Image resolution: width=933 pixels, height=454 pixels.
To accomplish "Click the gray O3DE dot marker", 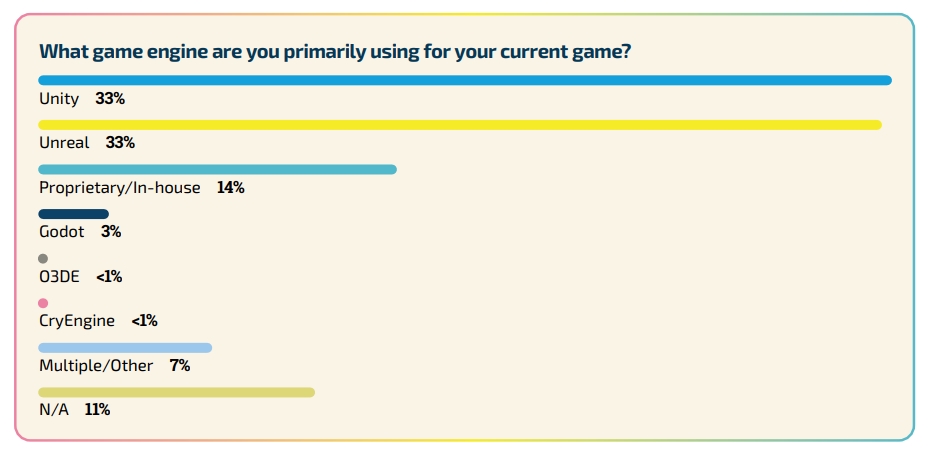I will click(43, 259).
